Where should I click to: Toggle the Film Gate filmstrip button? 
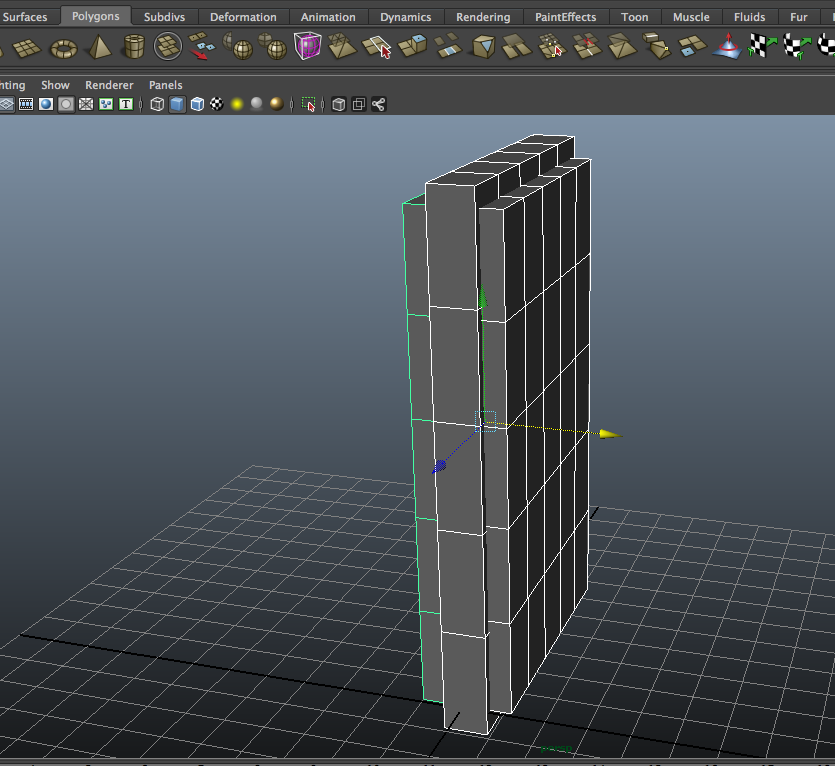[26, 104]
